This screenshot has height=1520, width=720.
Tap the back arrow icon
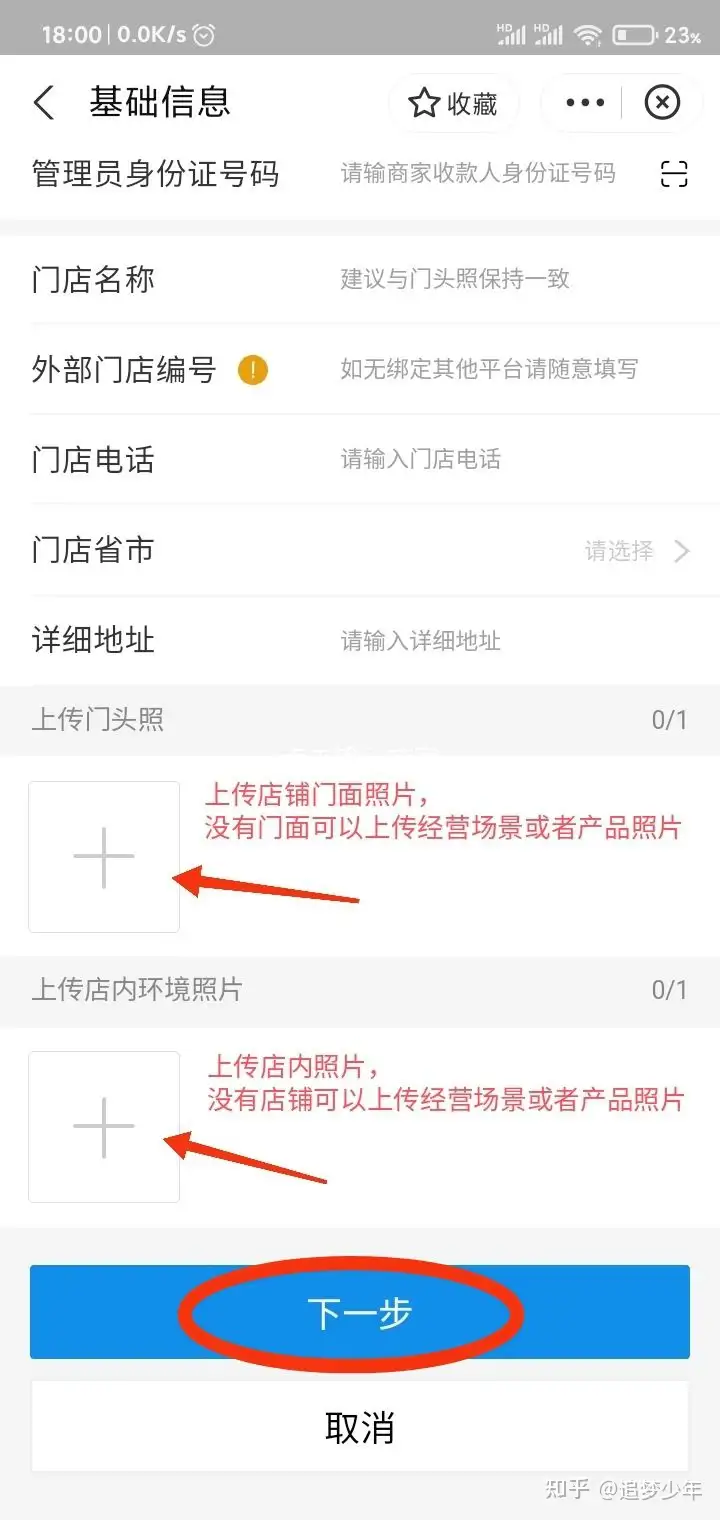(44, 103)
